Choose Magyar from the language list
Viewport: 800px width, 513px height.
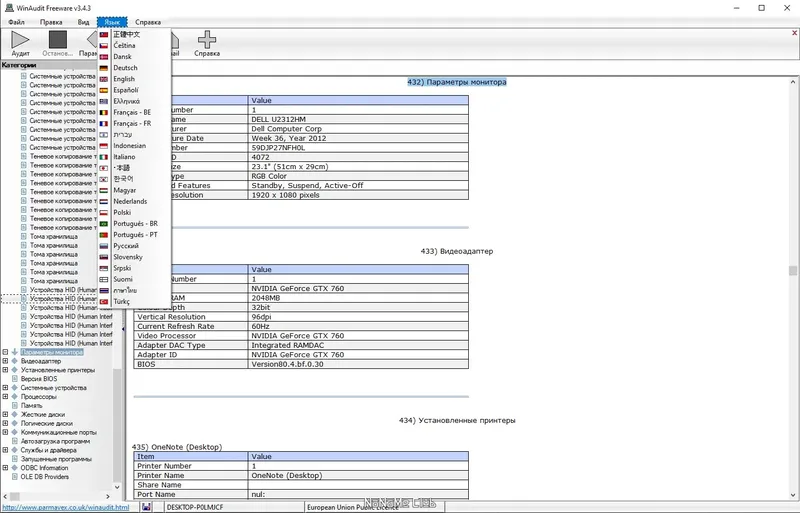[x=124, y=190]
